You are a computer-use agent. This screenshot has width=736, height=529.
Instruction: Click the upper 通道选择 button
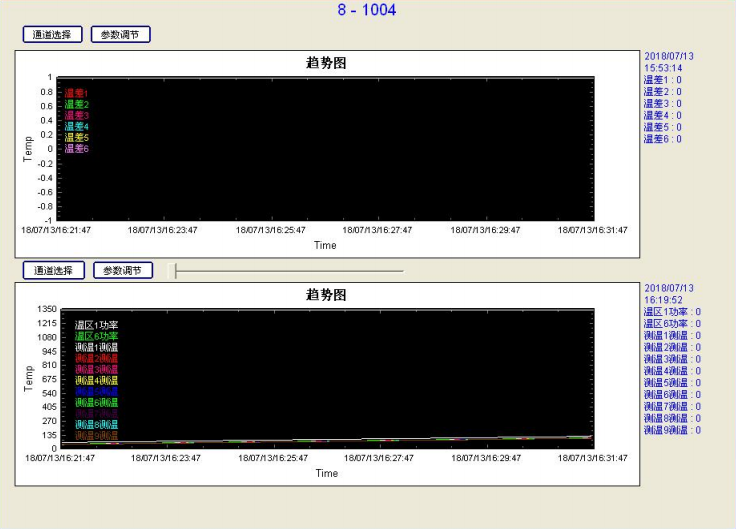coord(52,34)
